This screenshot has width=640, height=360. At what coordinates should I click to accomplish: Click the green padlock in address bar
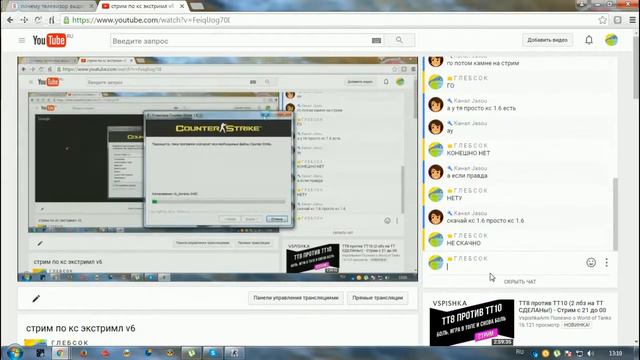coord(66,20)
